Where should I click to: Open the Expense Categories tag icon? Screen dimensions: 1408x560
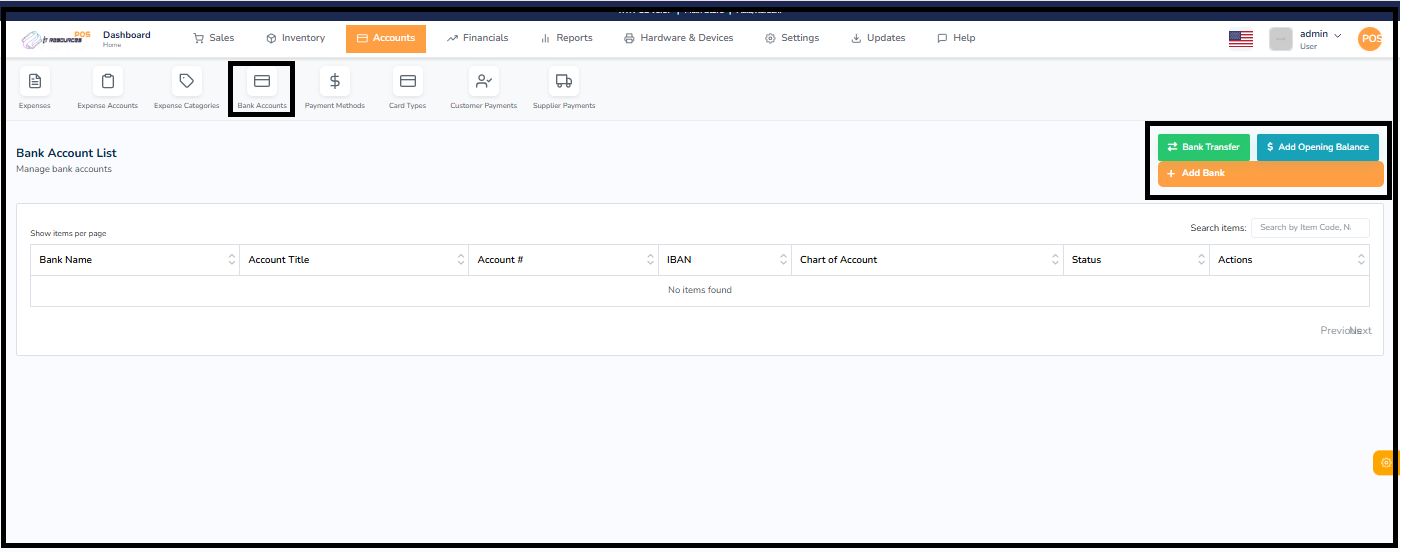coord(186,81)
